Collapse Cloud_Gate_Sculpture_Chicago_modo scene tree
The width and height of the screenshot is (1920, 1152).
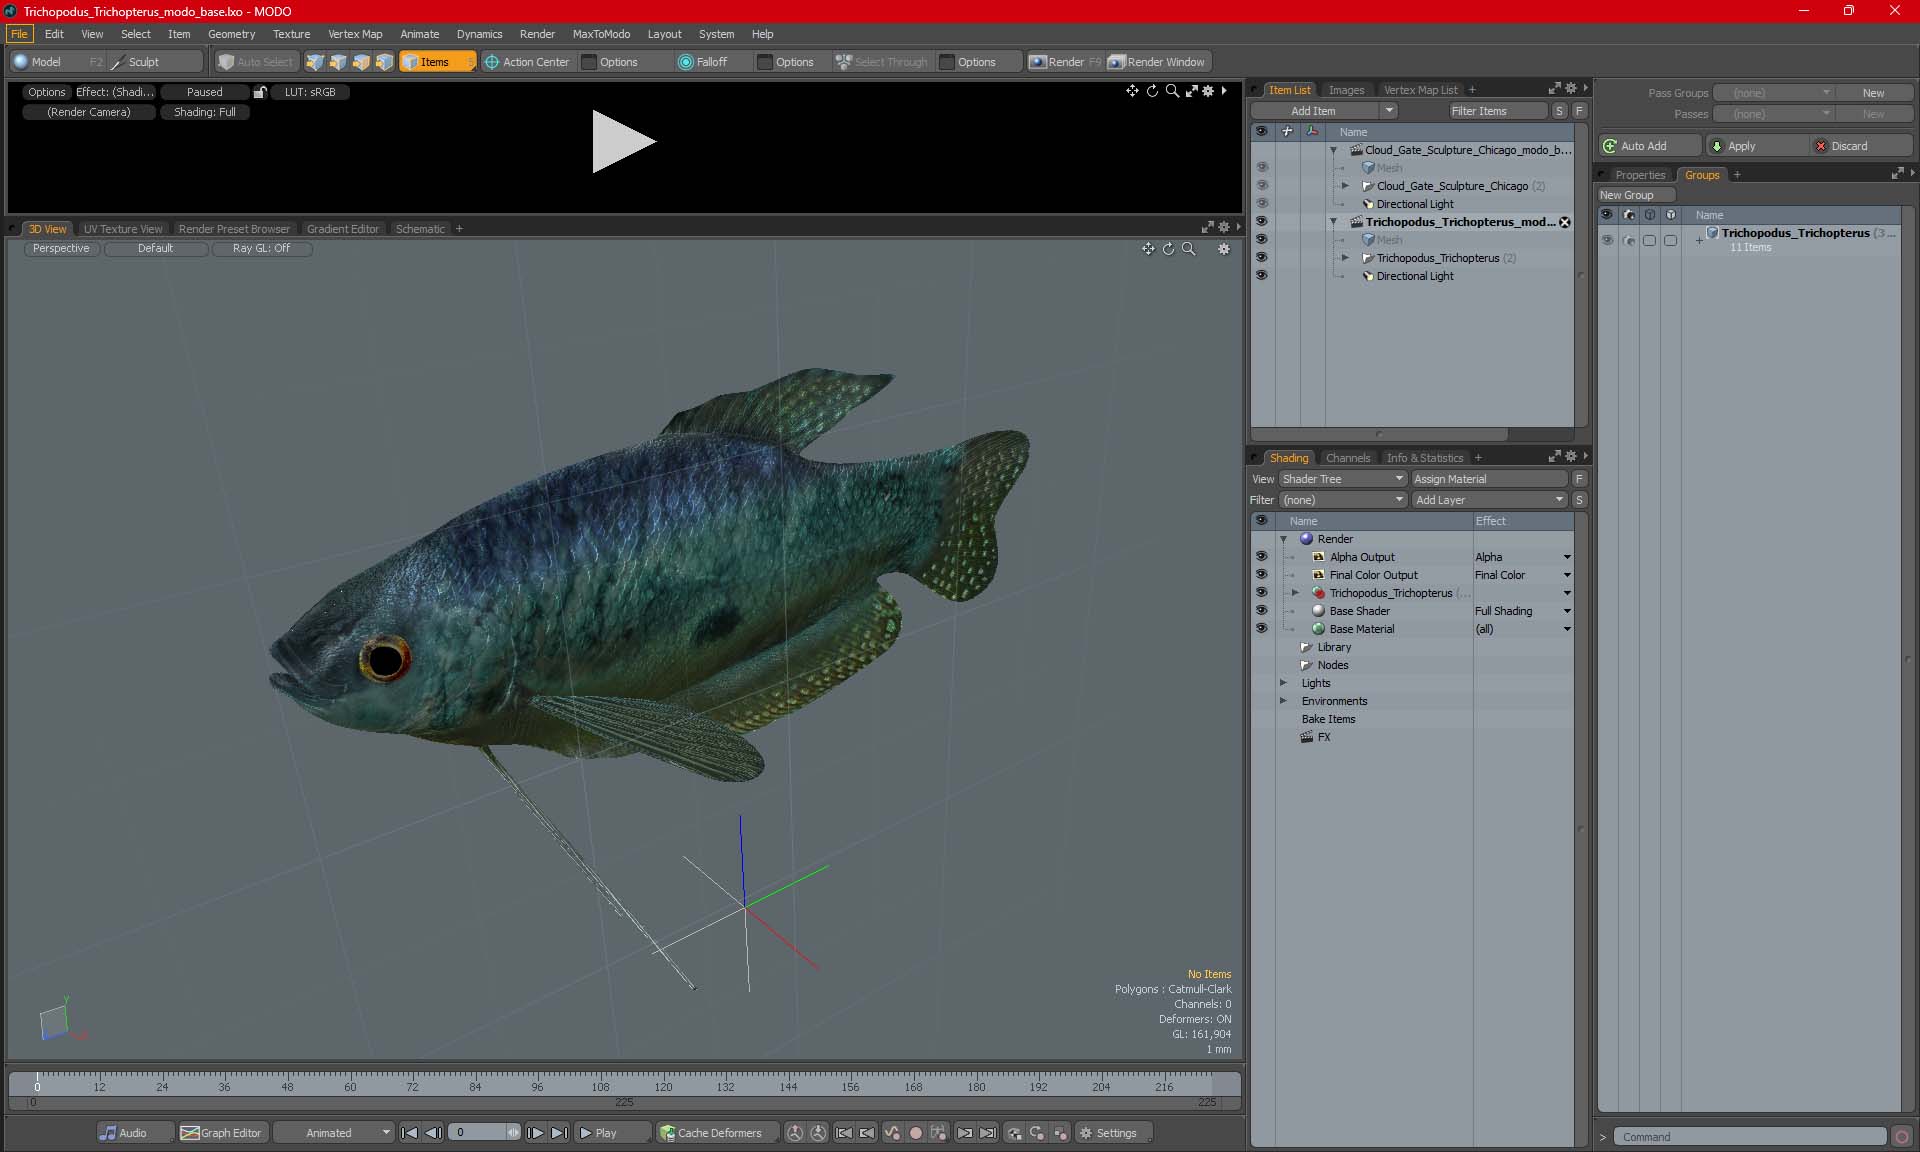tap(1333, 150)
